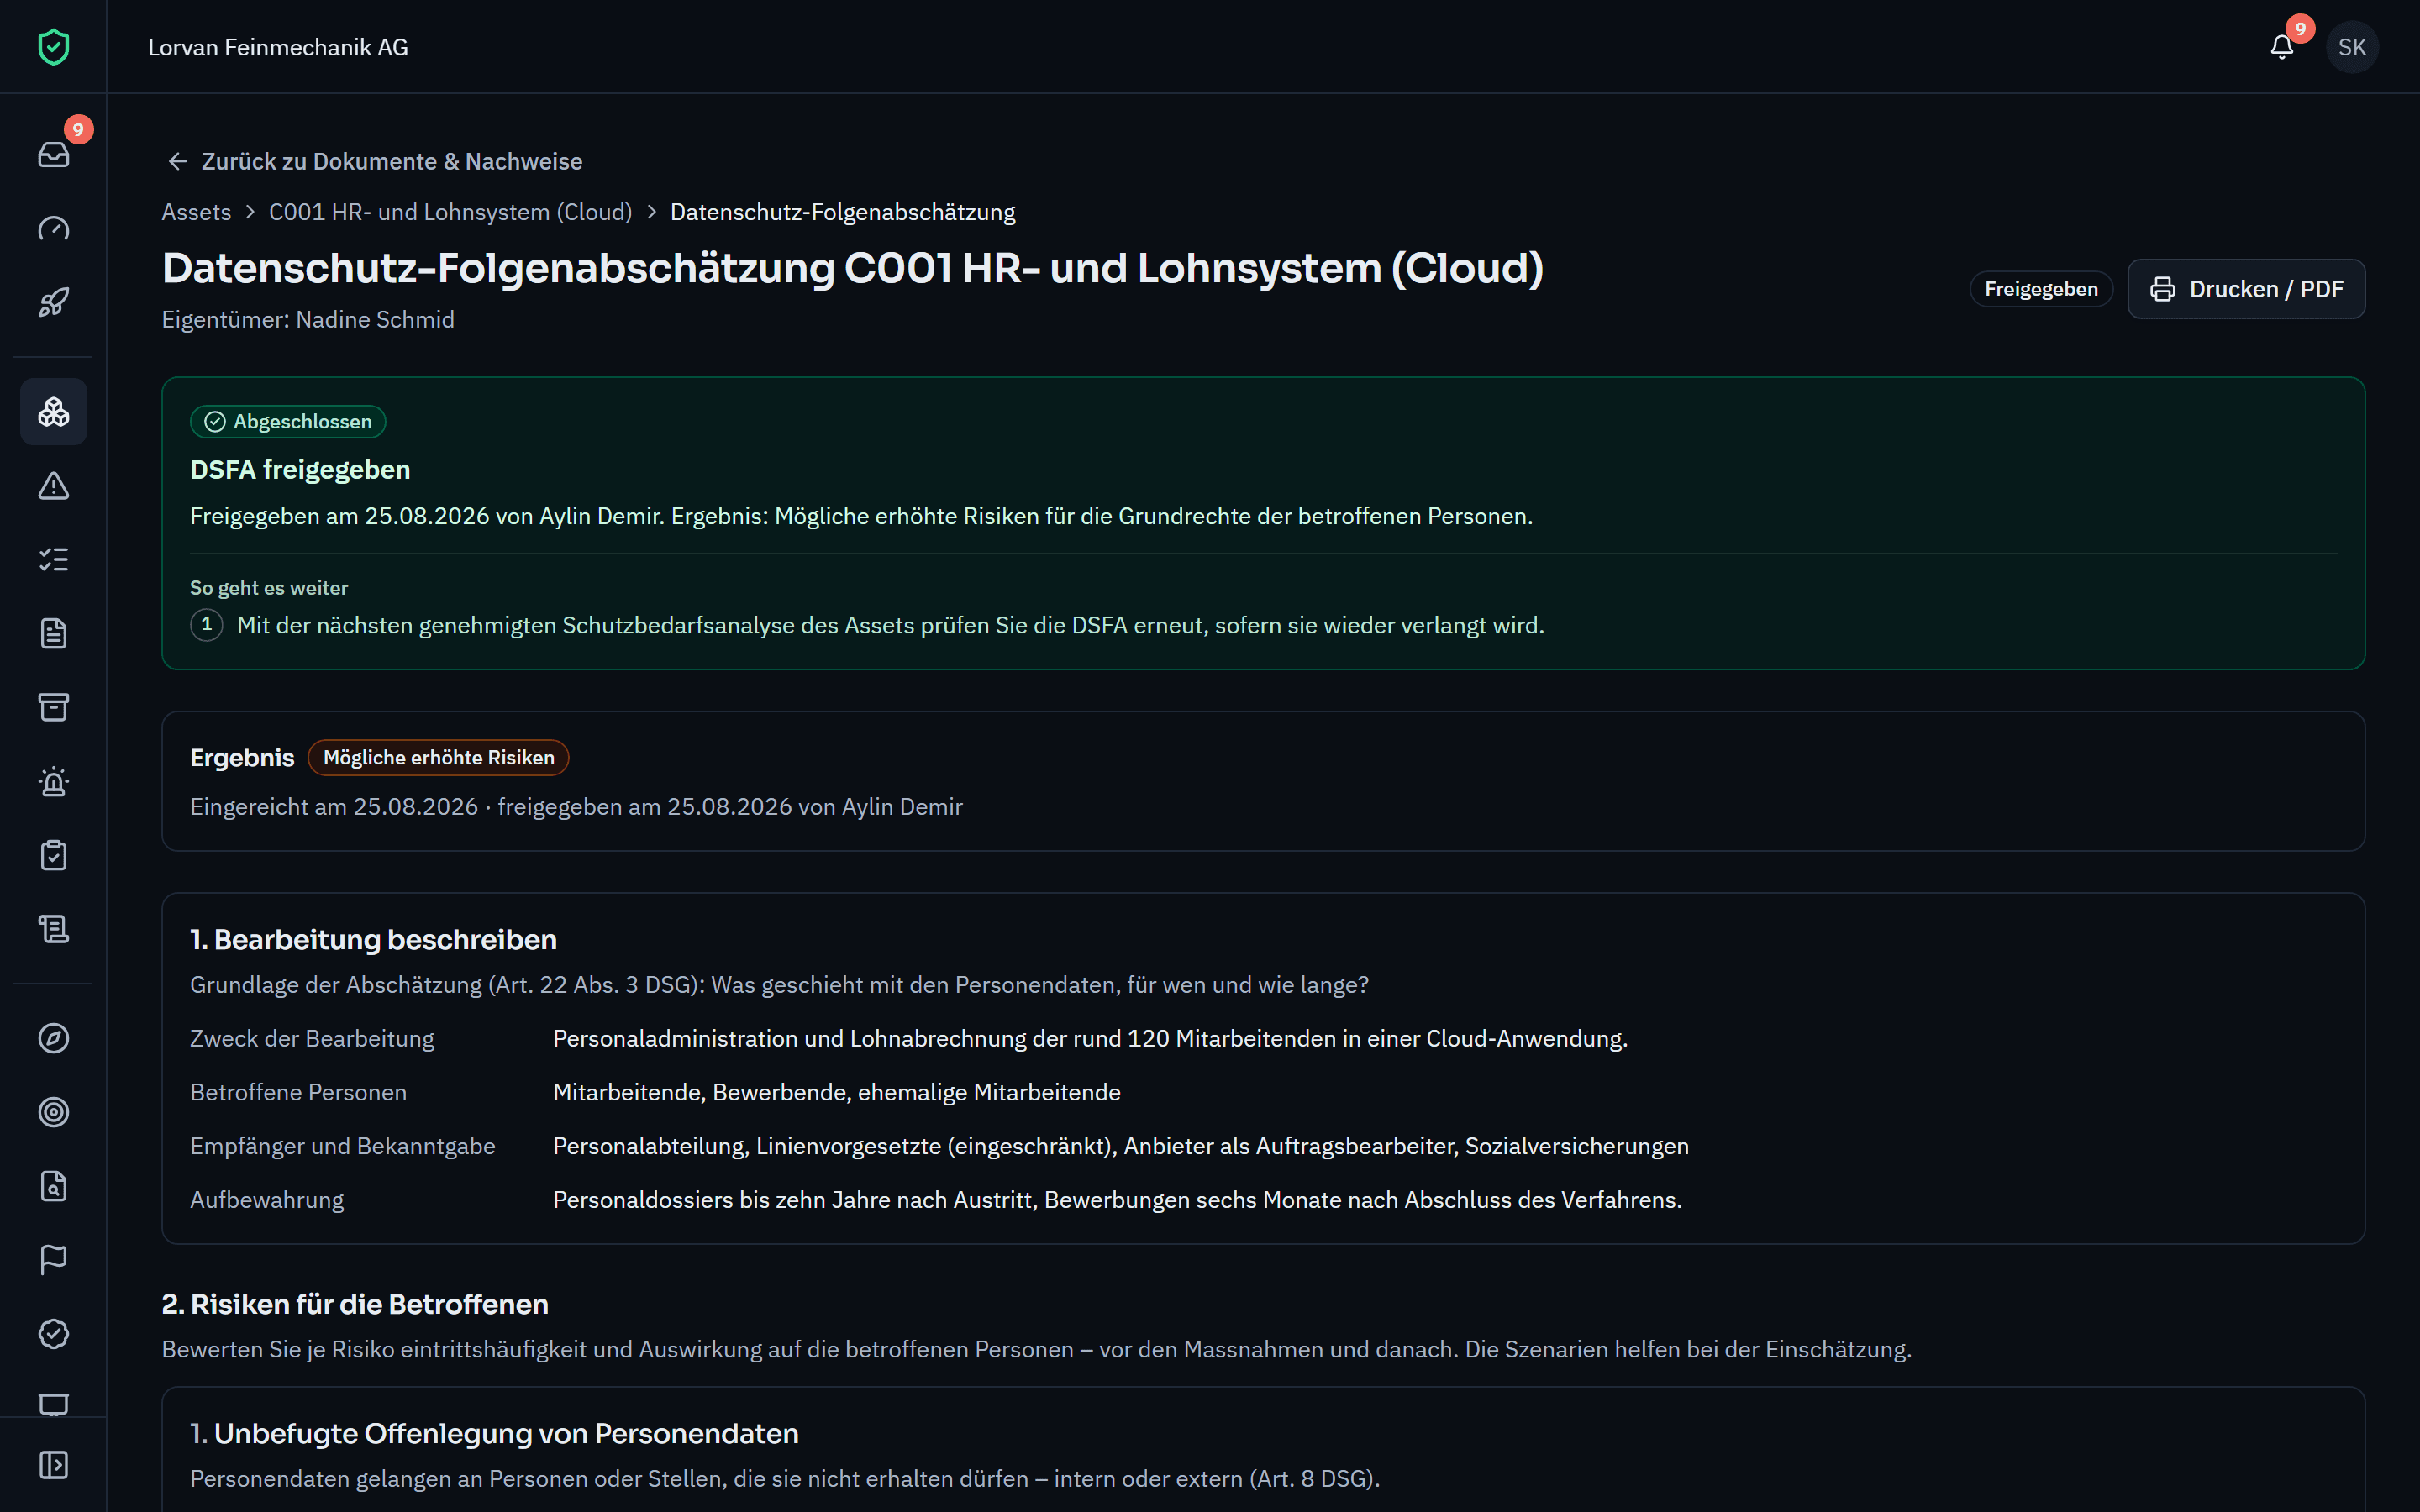2420x1512 pixels.
Task: Click the Abgeschlossen status badge
Action: (288, 422)
